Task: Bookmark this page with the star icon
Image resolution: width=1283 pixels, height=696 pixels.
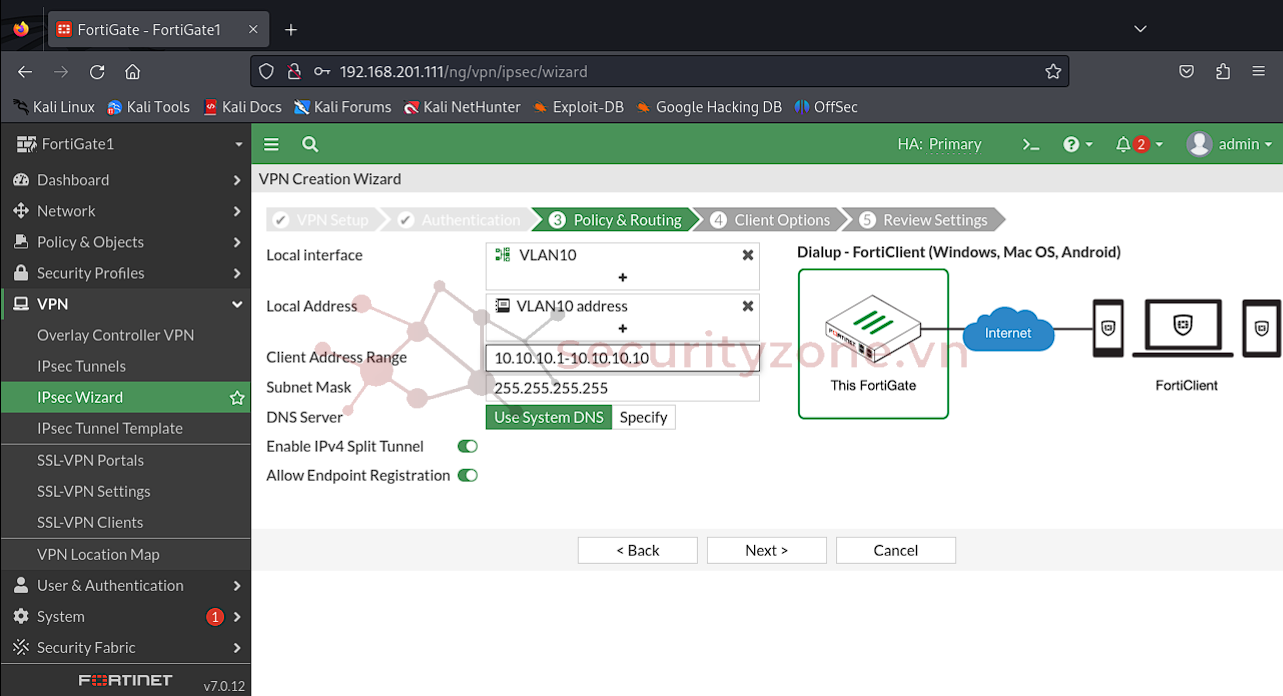Action: coord(1053,72)
